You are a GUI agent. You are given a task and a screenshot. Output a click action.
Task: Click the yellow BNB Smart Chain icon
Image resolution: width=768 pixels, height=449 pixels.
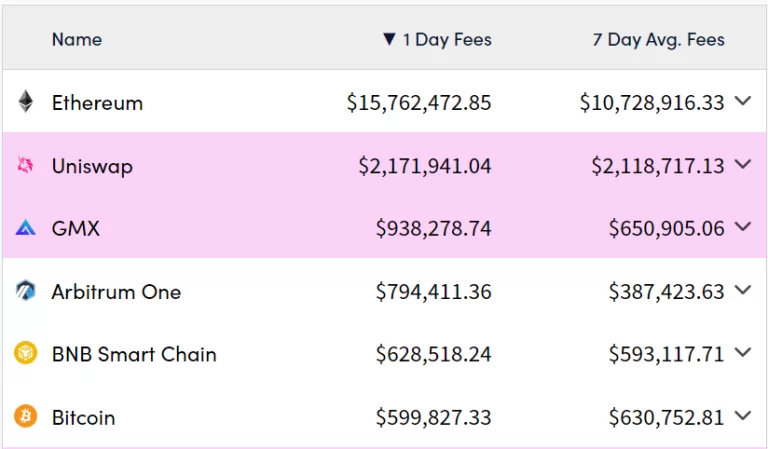26,354
